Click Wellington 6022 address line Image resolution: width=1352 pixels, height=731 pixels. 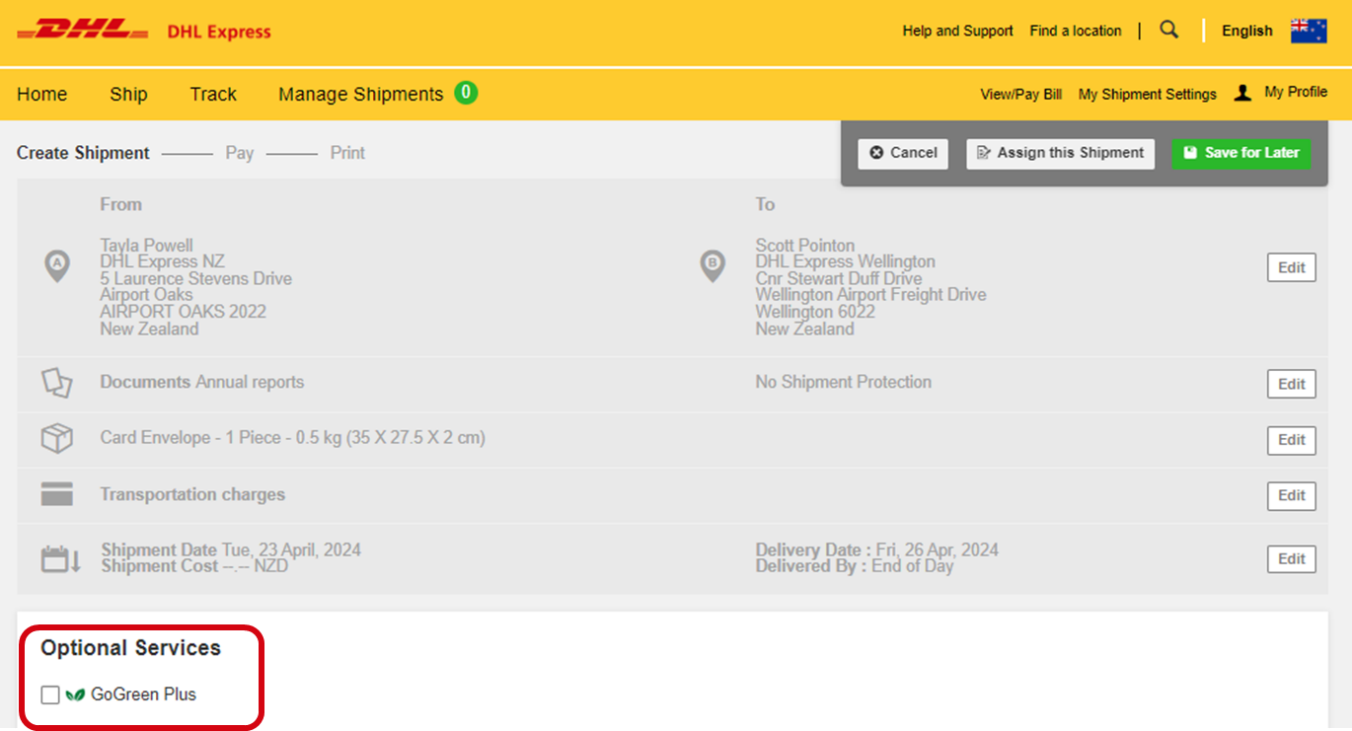coord(815,312)
